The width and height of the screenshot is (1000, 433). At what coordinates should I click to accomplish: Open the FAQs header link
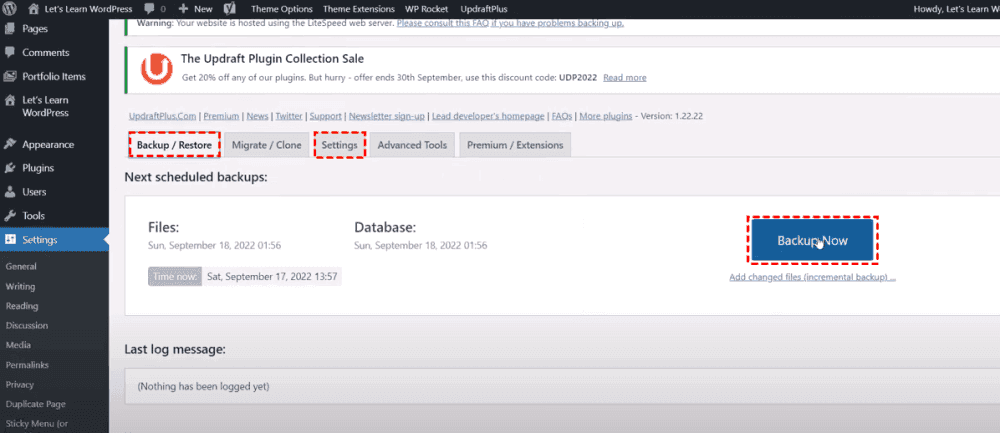562,116
